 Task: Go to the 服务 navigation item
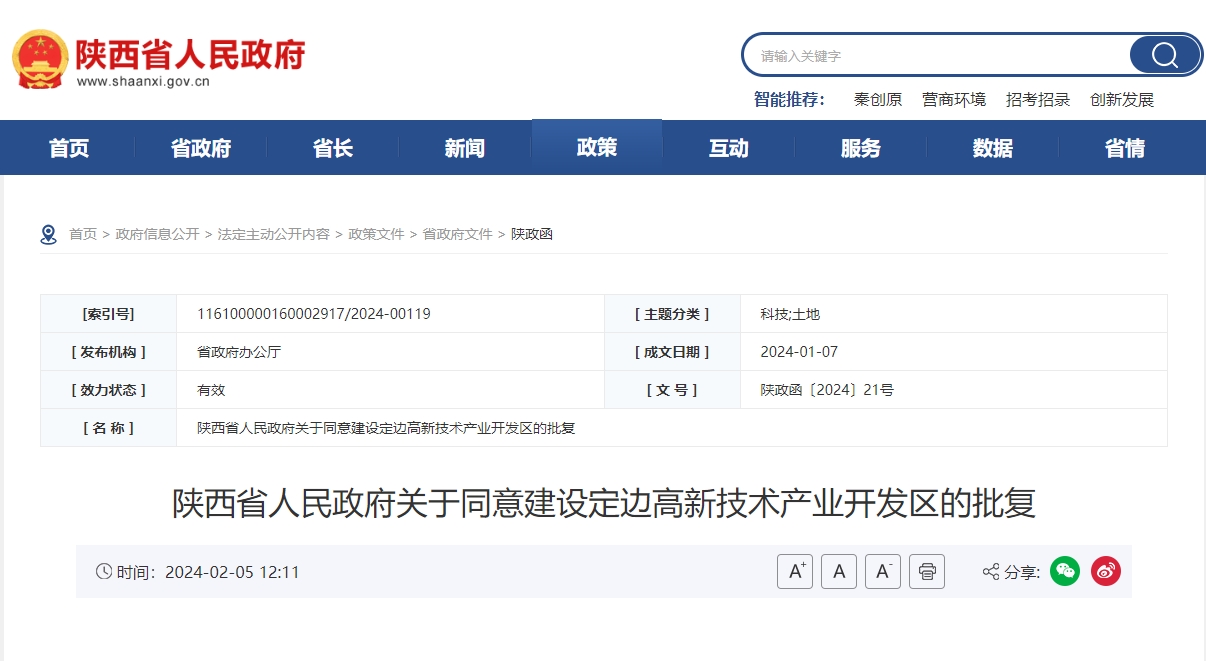tap(861, 148)
